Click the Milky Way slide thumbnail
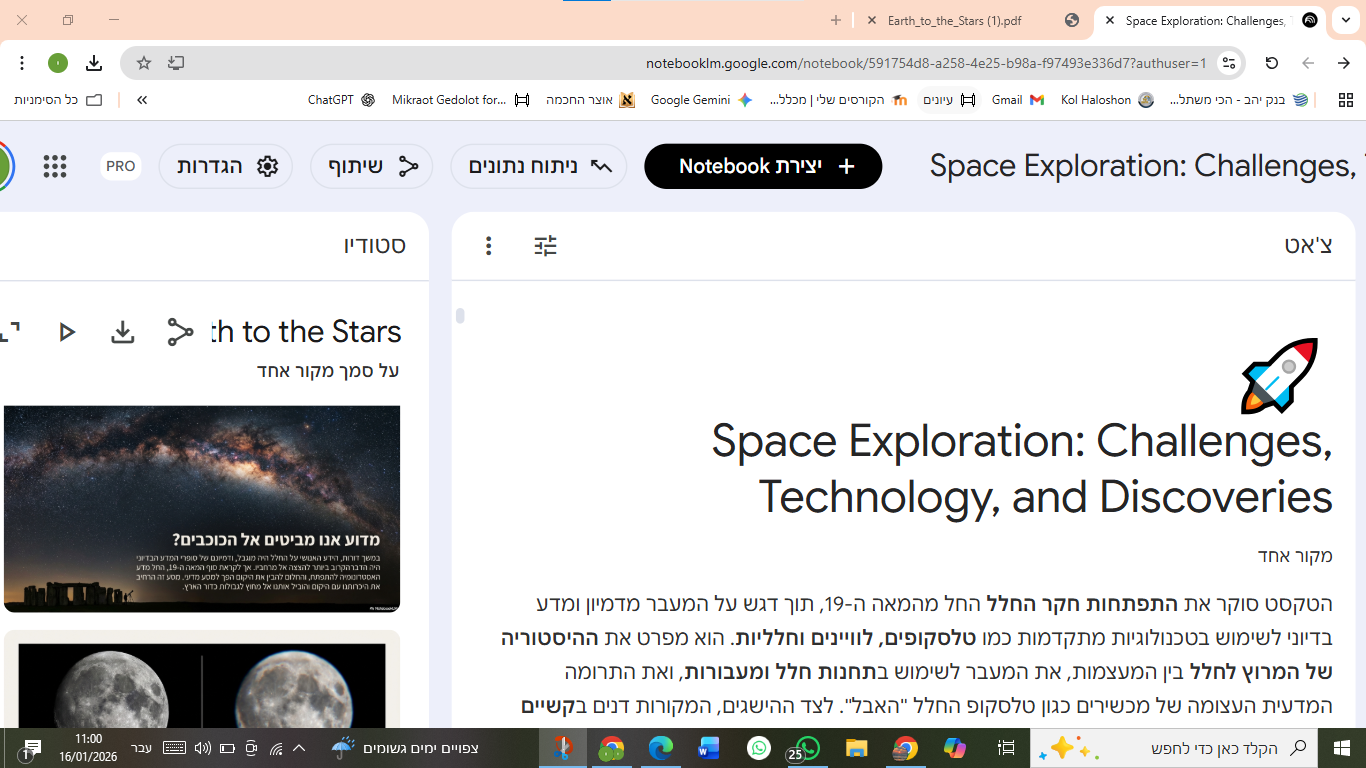 tap(202, 508)
